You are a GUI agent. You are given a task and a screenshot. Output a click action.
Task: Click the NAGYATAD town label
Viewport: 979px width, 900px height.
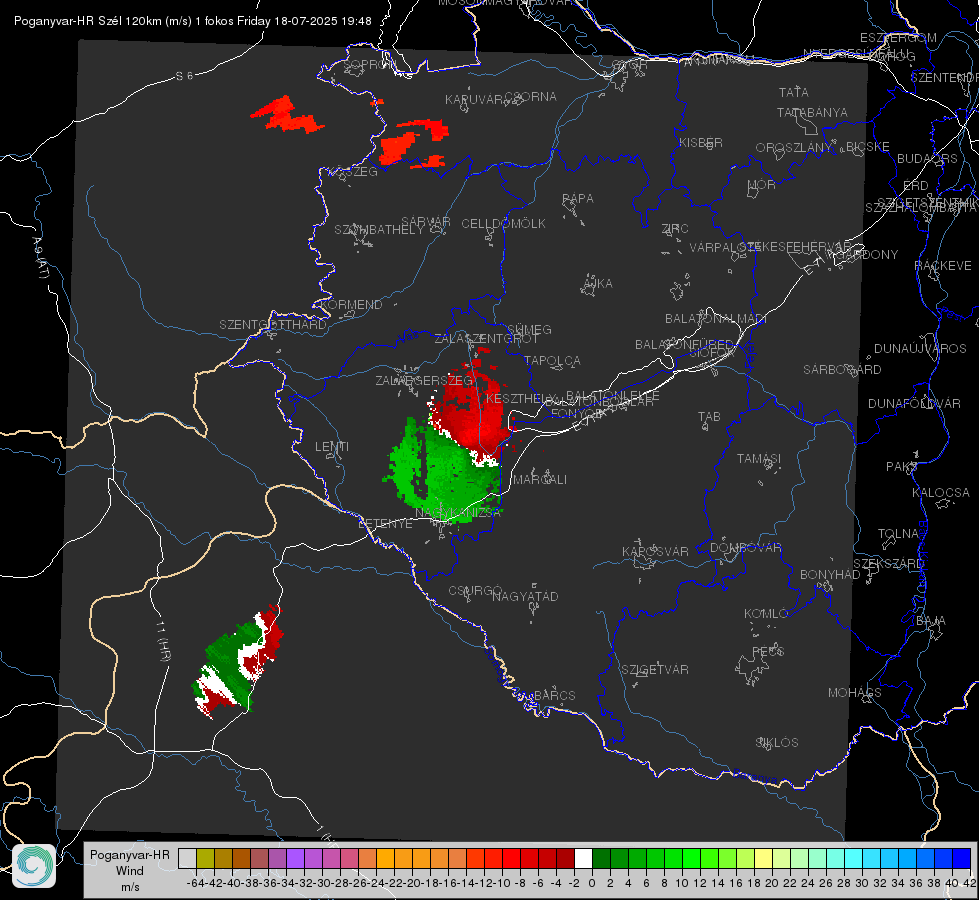click(x=525, y=596)
